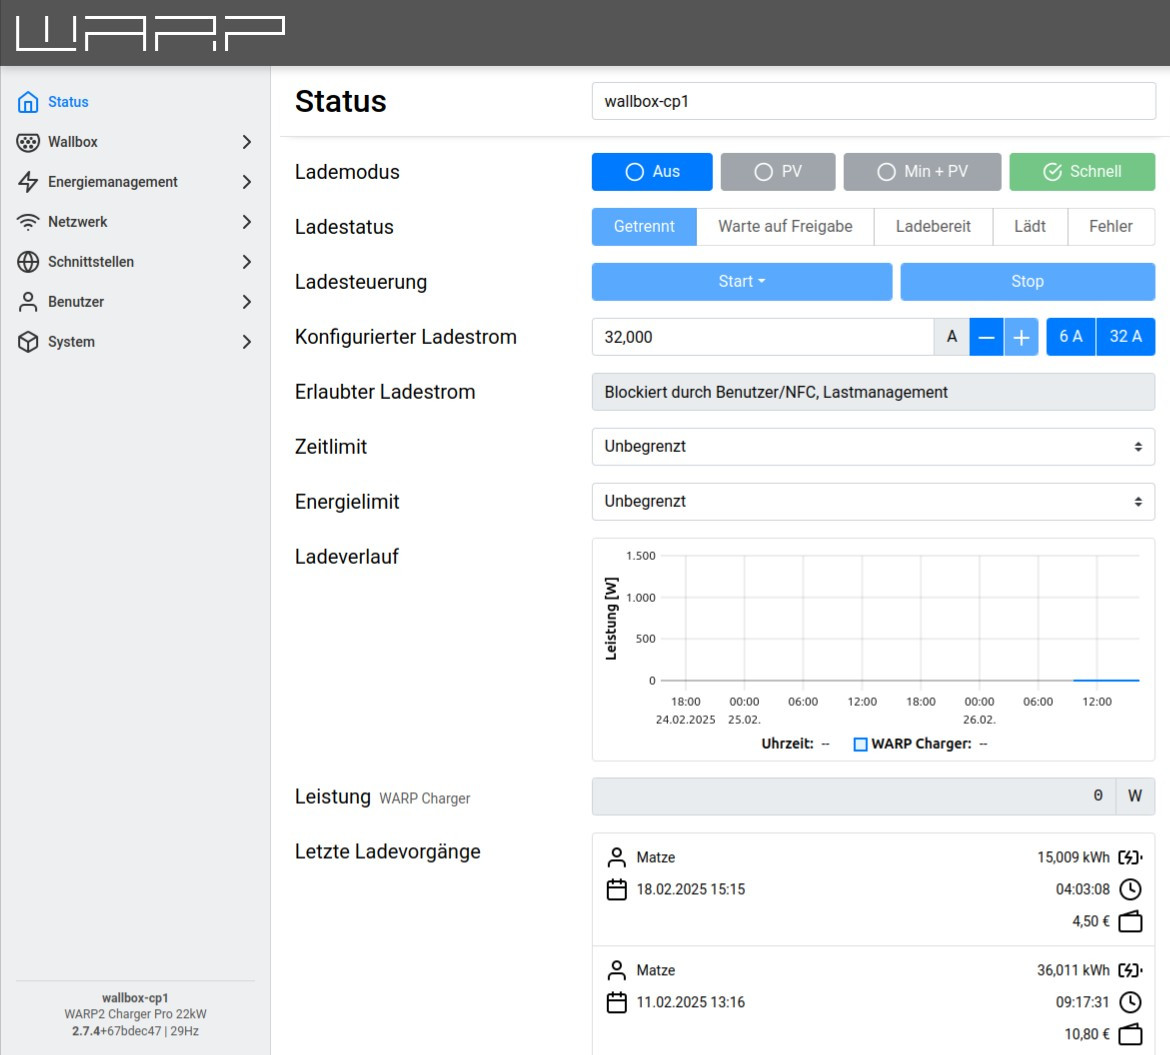Click the Wallbox connector icon
The width and height of the screenshot is (1170, 1055).
pyautogui.click(x=28, y=142)
